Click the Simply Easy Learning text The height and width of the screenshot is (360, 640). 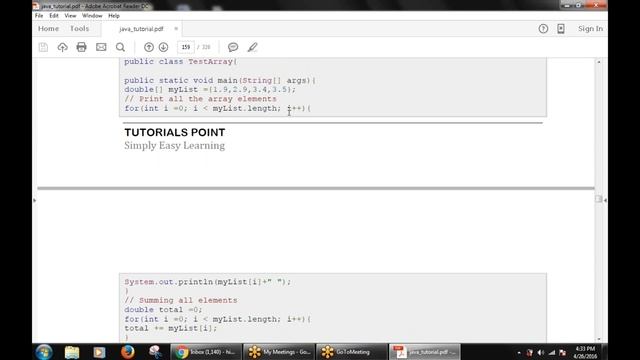175,146
